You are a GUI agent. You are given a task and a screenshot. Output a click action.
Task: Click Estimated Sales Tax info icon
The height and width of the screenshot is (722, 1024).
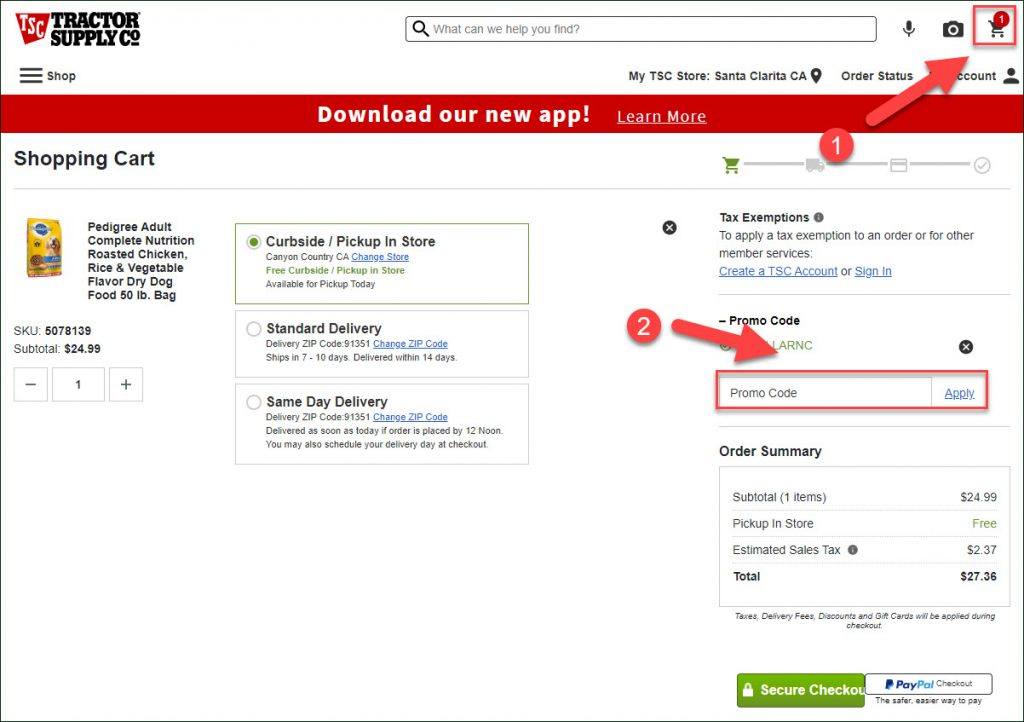(853, 550)
